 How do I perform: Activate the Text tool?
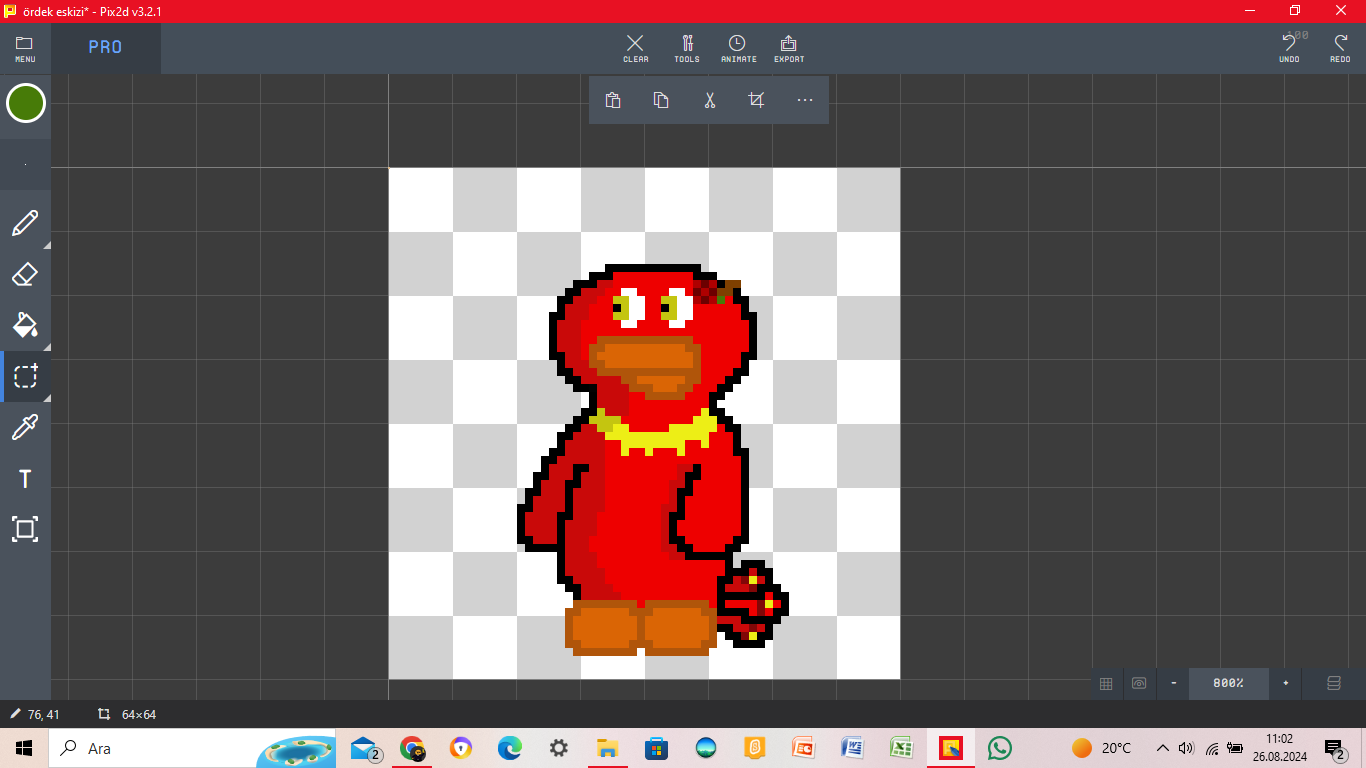25,479
